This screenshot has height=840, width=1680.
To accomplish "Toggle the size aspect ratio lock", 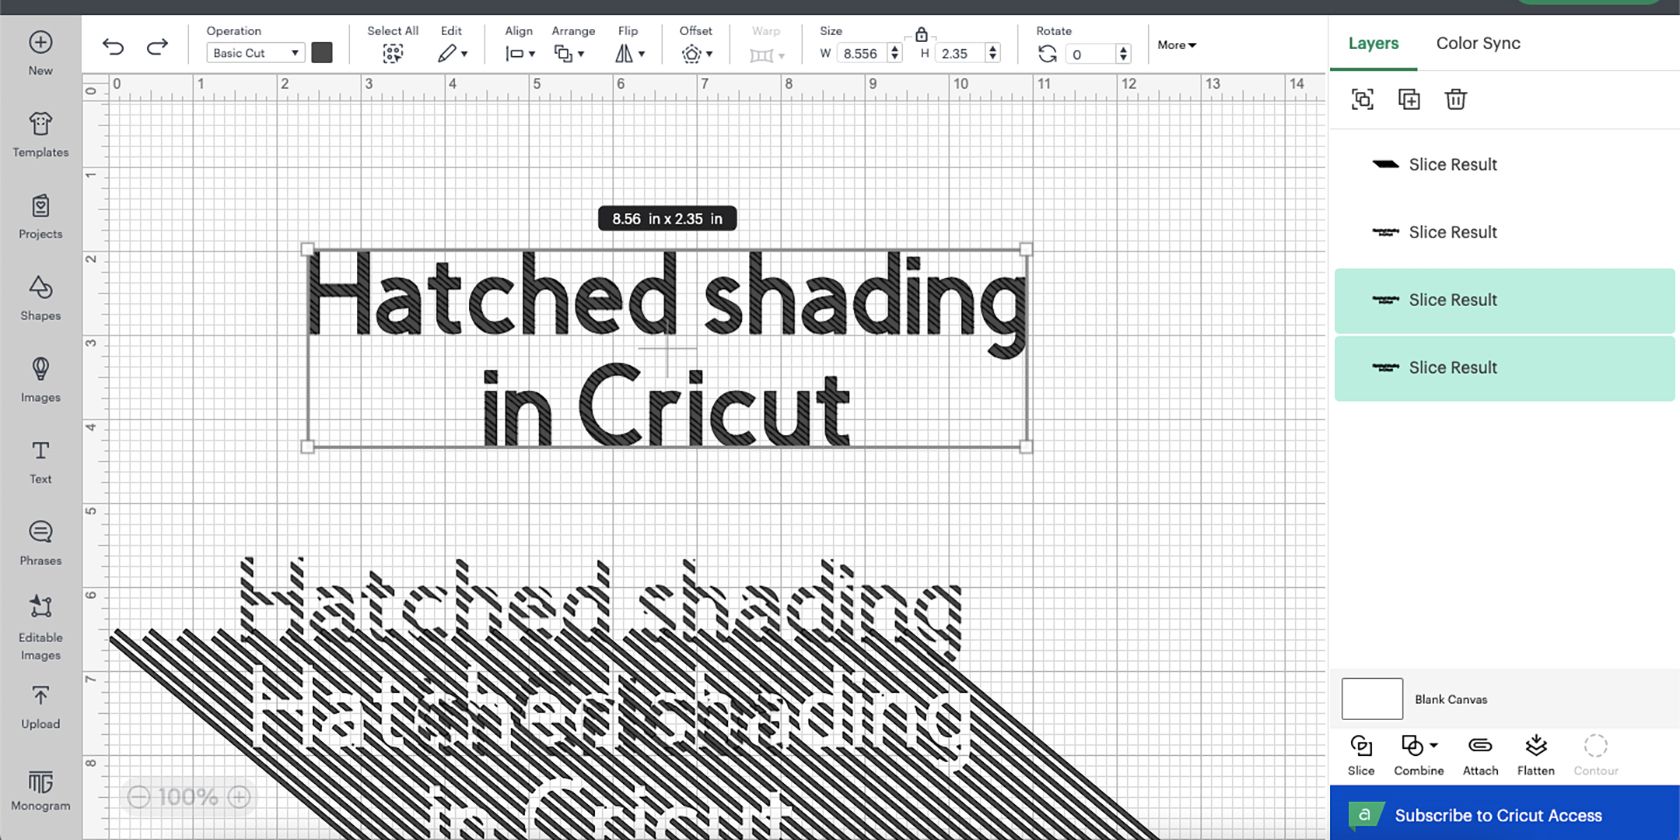I will tap(921, 34).
